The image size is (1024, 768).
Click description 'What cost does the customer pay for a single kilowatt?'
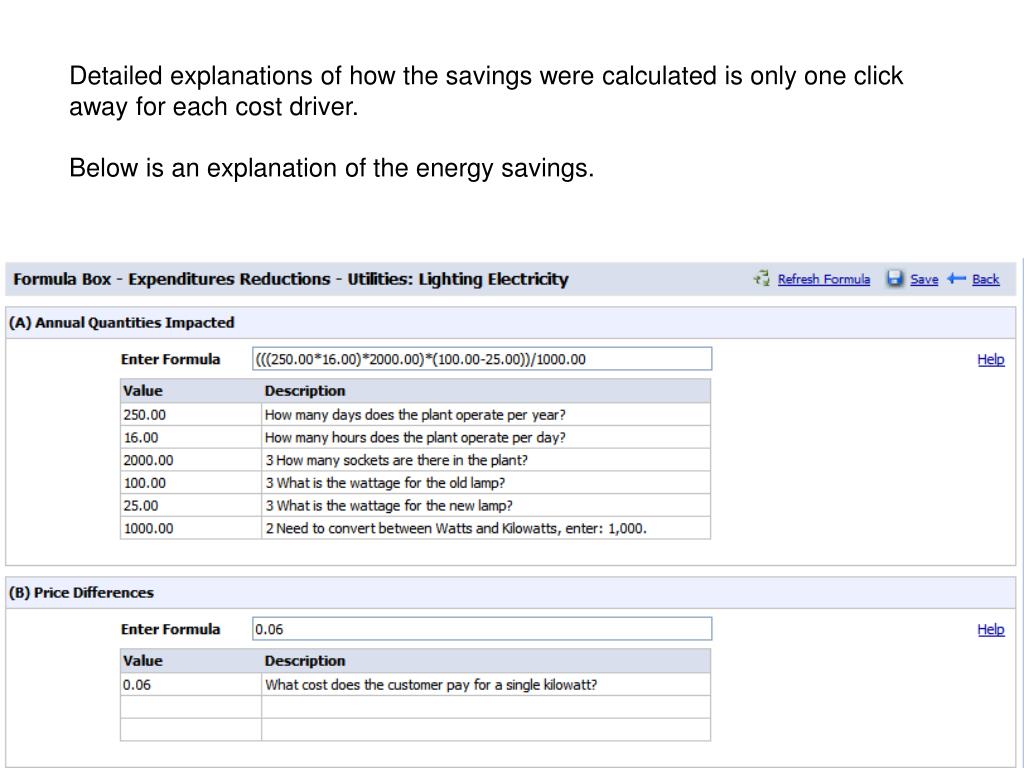pos(431,684)
